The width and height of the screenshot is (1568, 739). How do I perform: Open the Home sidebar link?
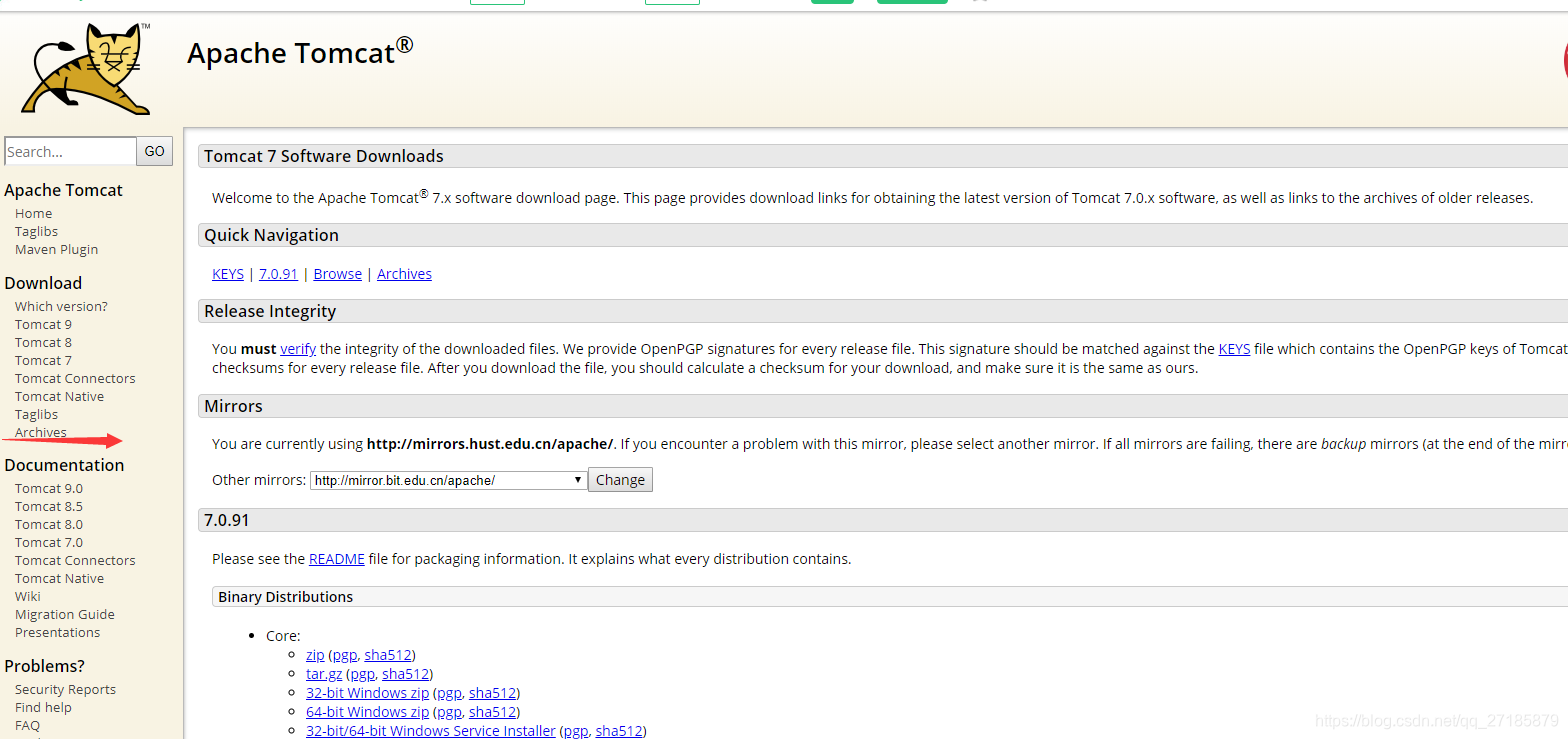tap(33, 213)
